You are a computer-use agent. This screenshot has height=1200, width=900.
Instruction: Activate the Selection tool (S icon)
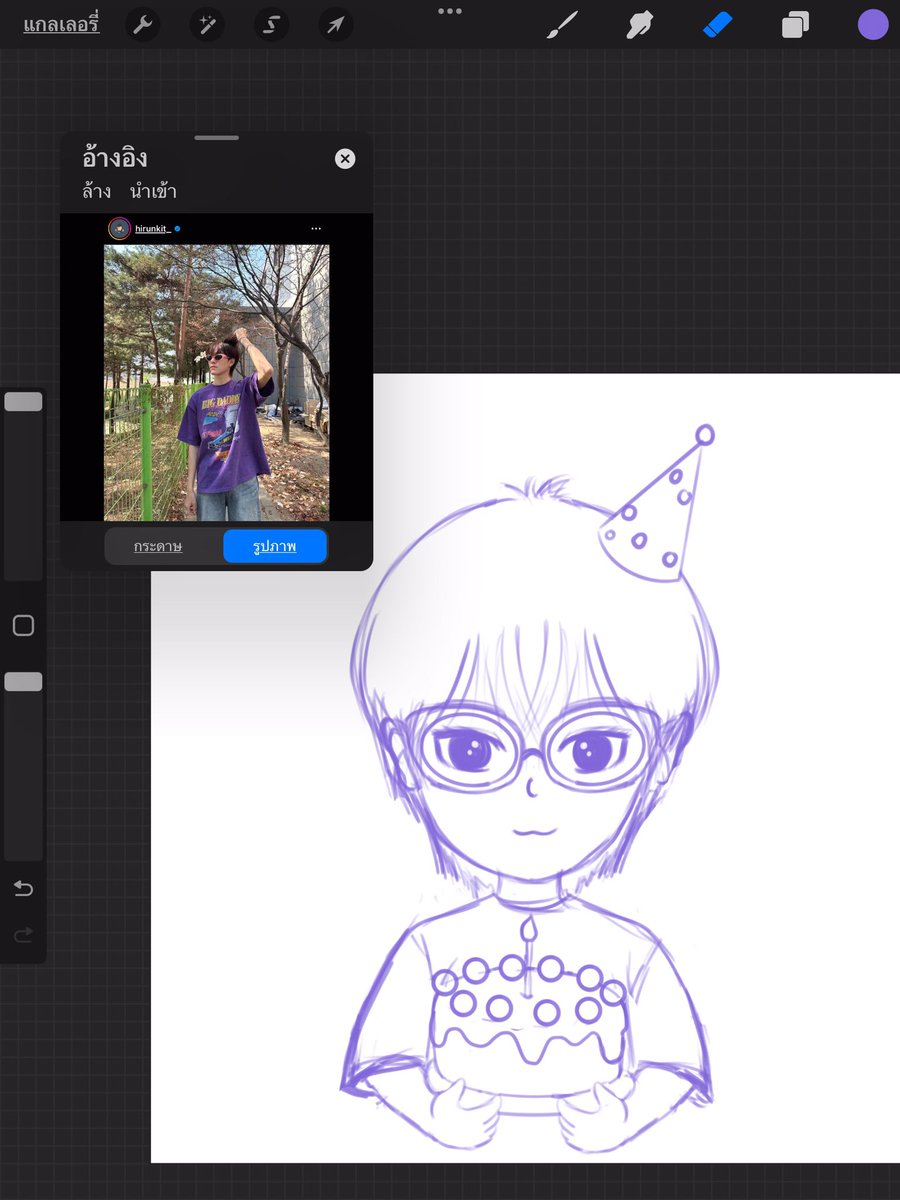coord(272,25)
